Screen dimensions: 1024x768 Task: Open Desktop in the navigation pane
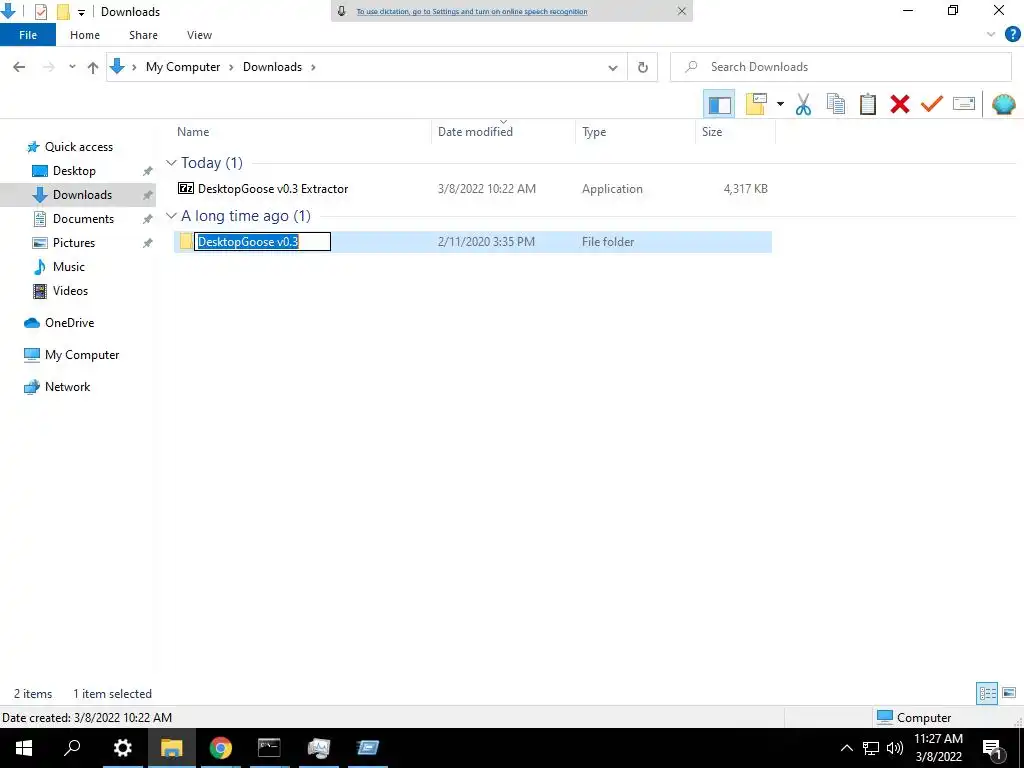pyautogui.click(x=74, y=171)
